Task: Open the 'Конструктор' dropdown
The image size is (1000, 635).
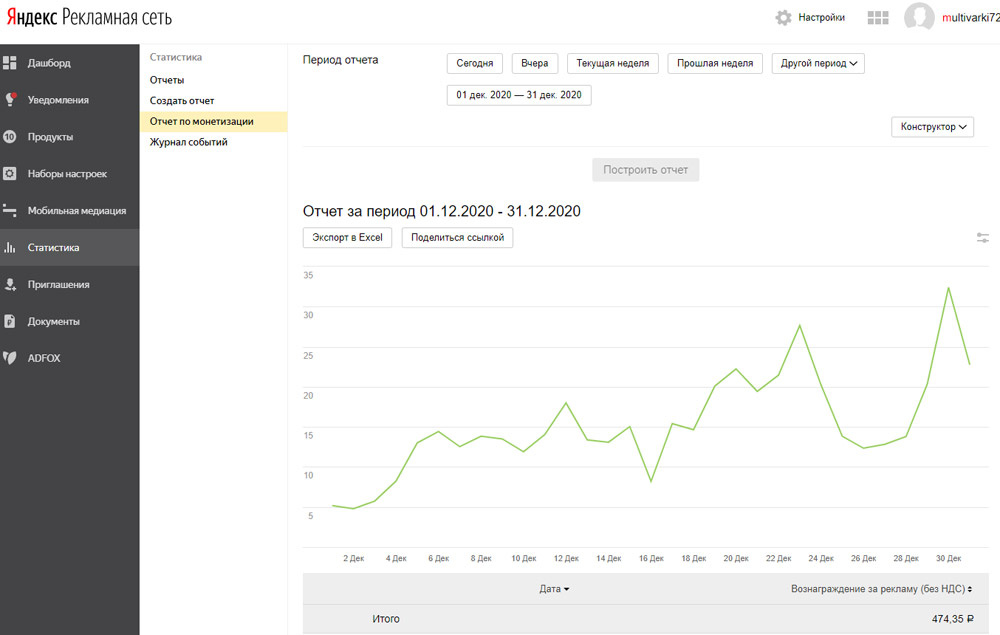Action: point(932,127)
